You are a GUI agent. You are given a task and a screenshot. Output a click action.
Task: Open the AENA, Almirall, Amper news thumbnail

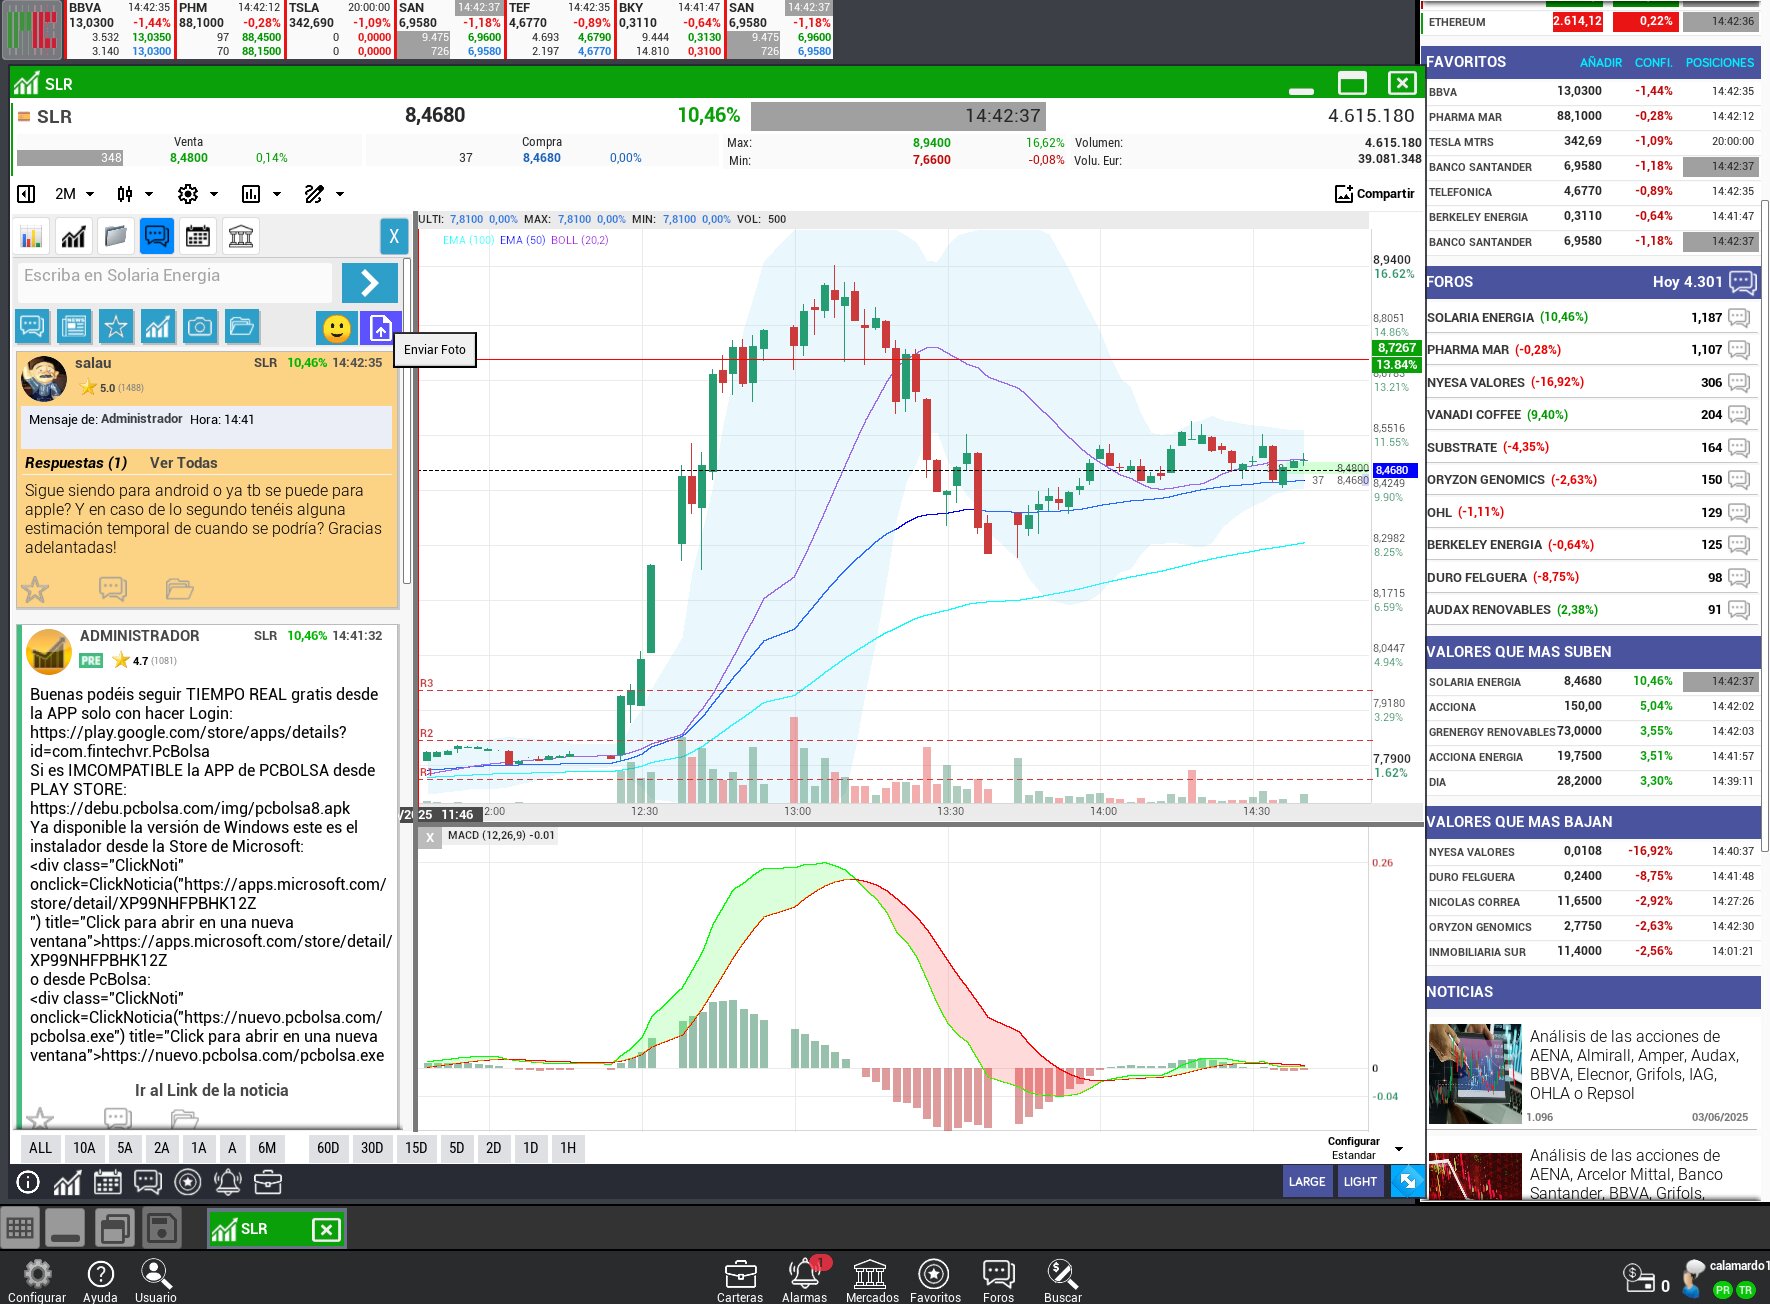point(1475,1074)
